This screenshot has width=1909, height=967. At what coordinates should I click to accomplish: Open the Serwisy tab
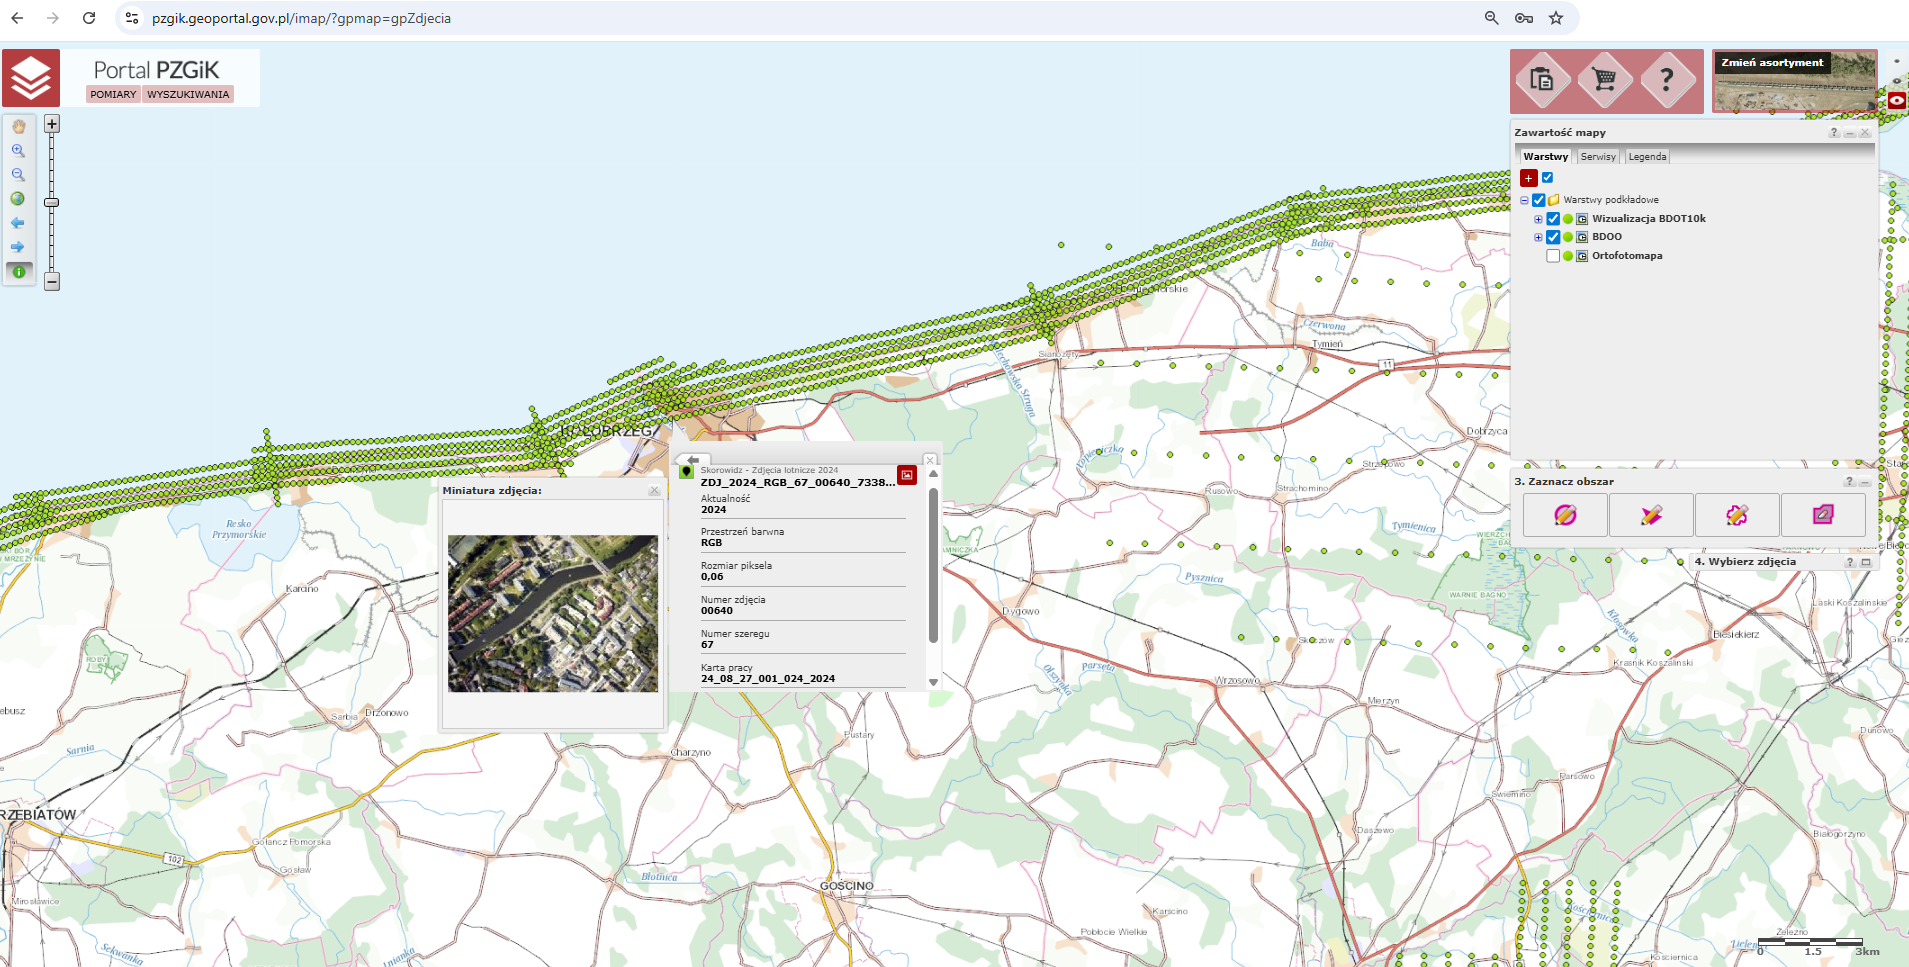pyautogui.click(x=1597, y=157)
